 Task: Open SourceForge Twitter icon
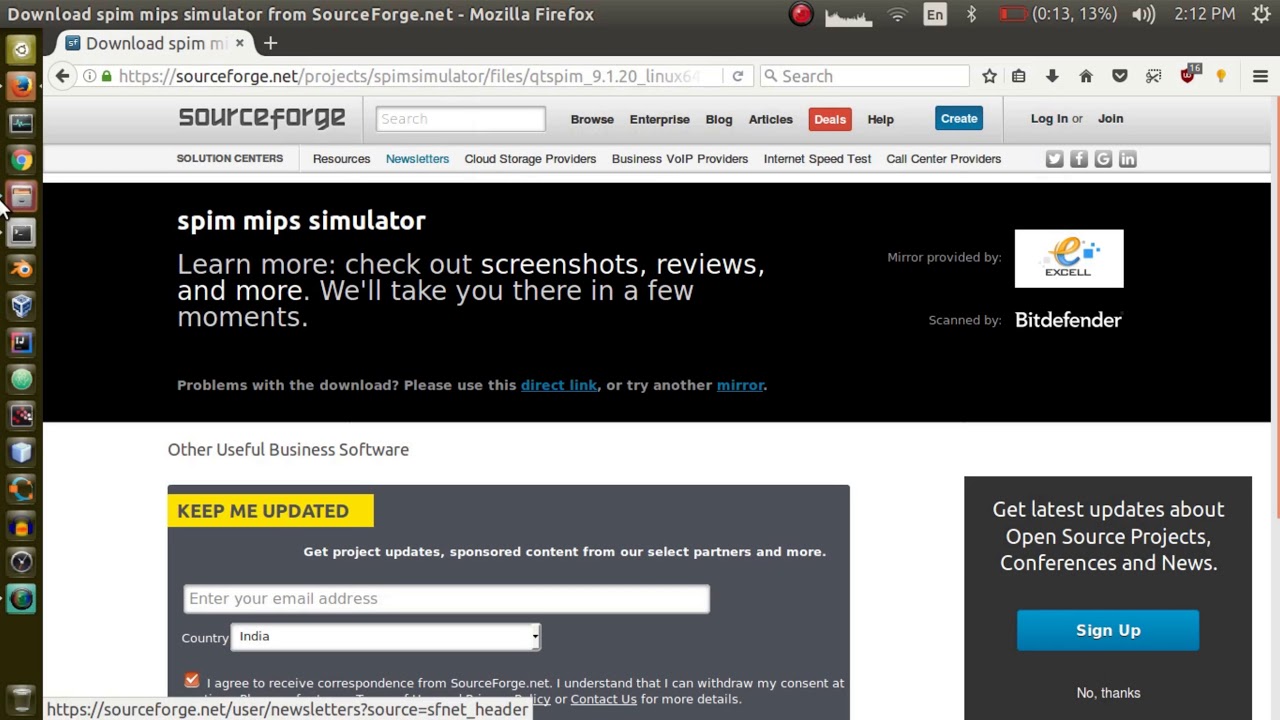click(1054, 159)
